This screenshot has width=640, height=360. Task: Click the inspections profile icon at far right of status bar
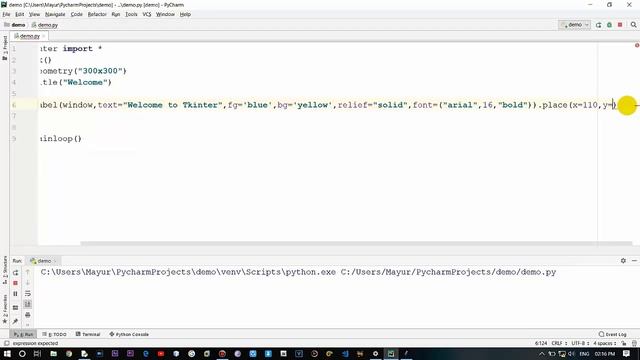coord(634,343)
